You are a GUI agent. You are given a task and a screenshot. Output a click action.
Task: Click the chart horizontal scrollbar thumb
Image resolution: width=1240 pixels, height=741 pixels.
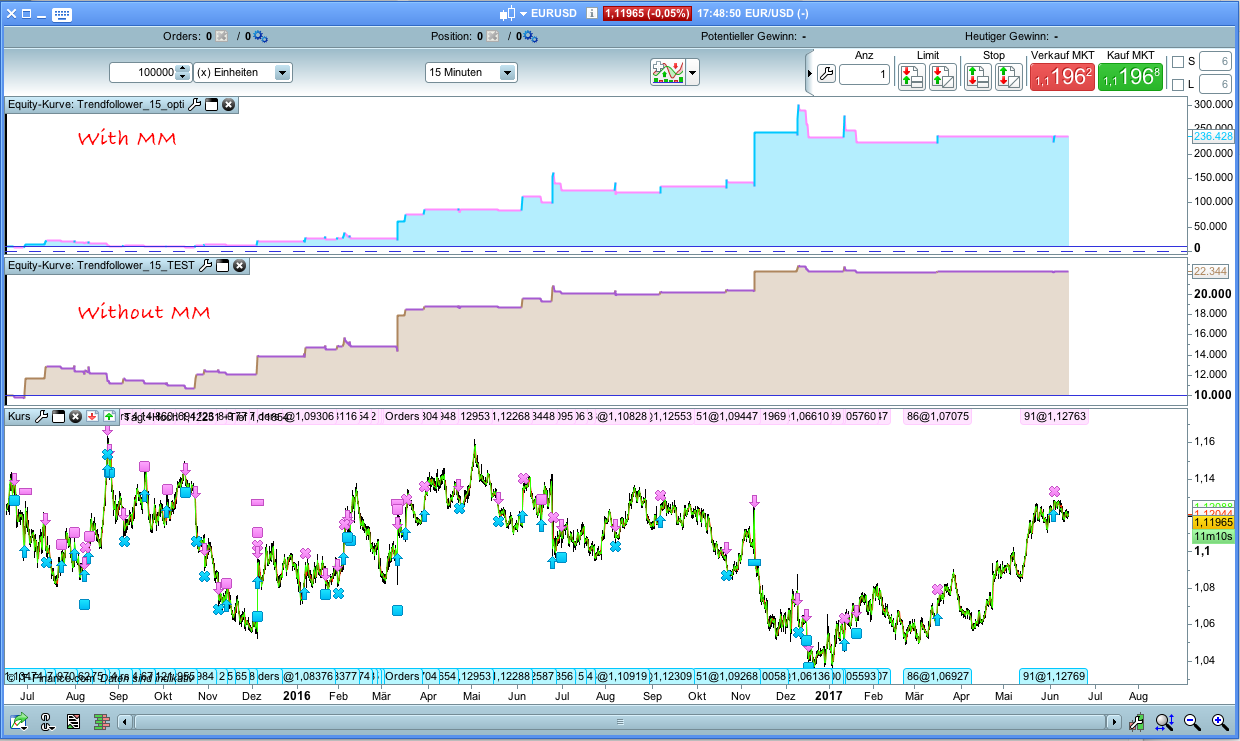[619, 721]
